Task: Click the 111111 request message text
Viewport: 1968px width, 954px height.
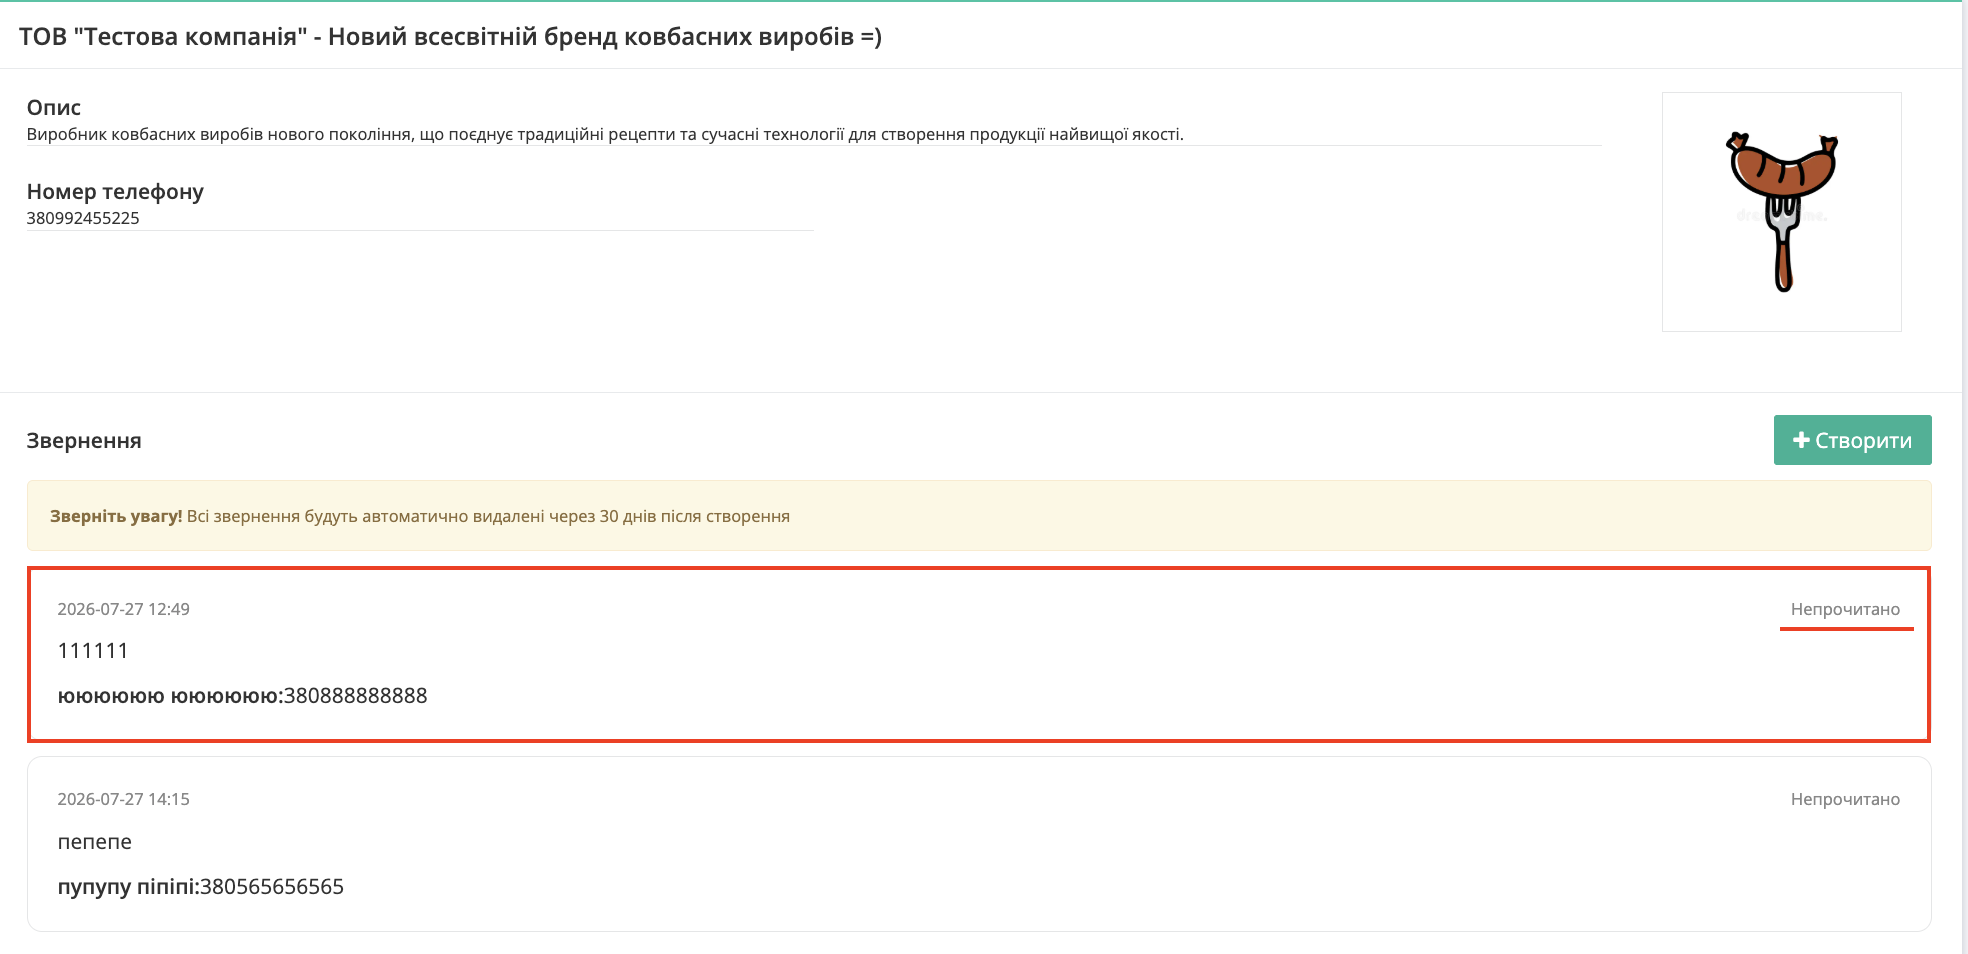Action: 93,651
